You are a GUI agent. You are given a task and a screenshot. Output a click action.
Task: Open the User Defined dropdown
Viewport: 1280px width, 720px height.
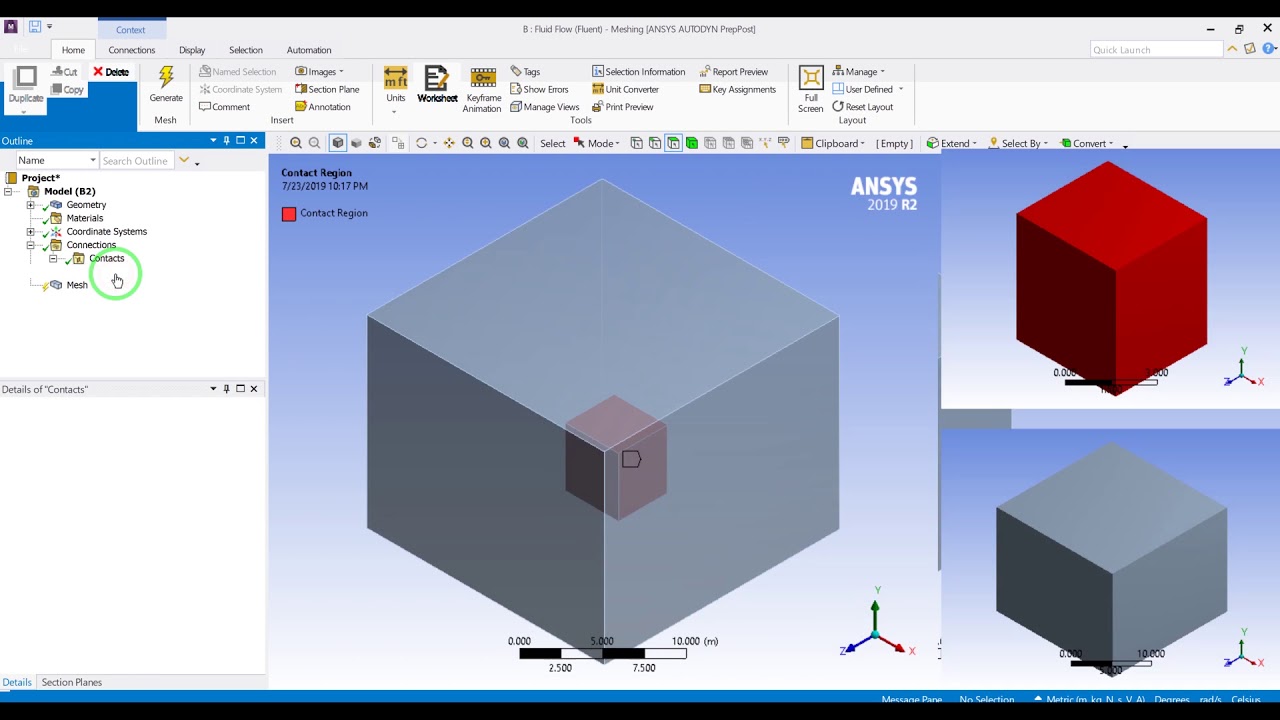click(867, 89)
